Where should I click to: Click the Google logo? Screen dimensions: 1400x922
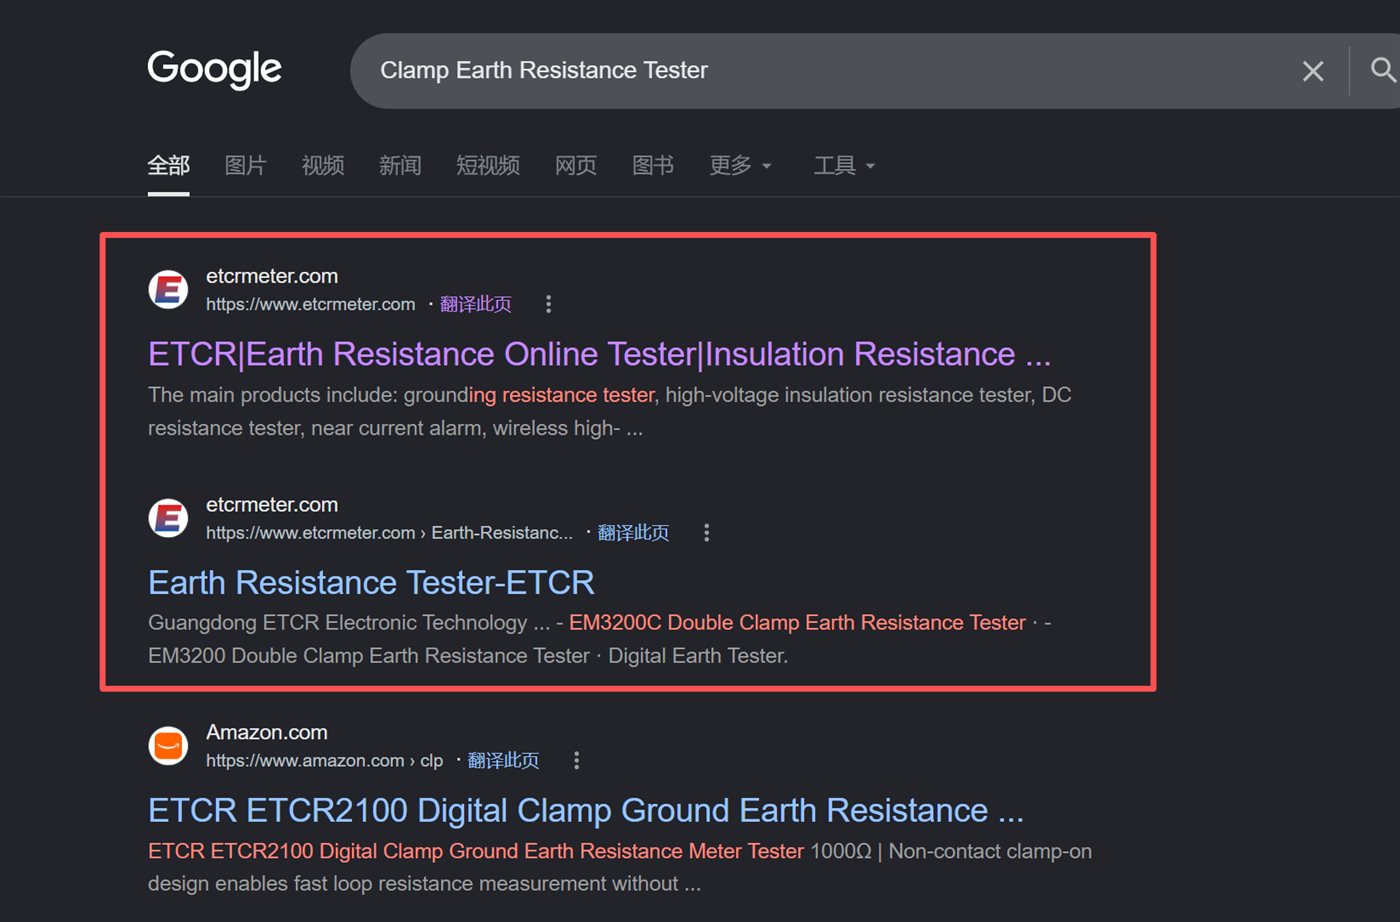[x=215, y=70]
